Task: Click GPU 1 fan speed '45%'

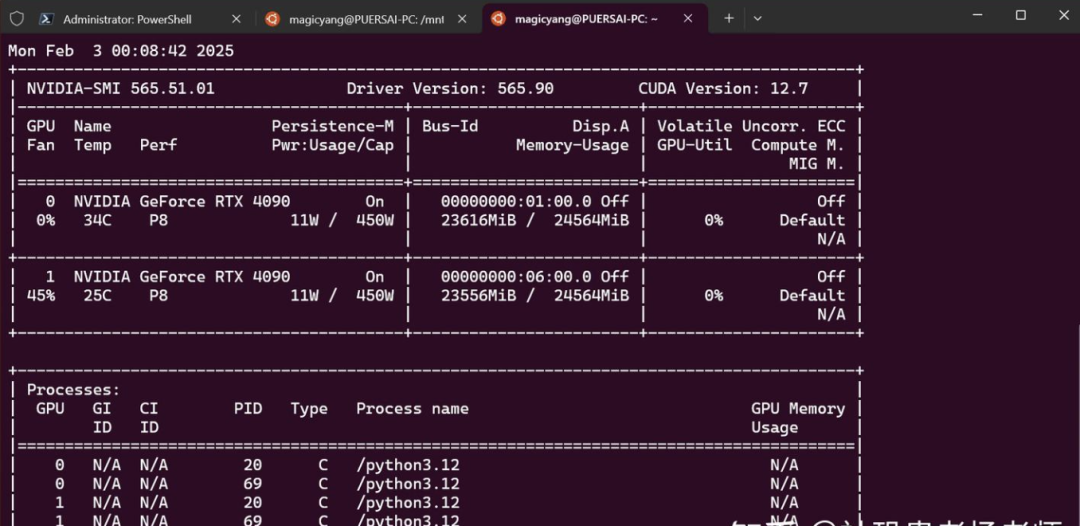Action: [41, 295]
